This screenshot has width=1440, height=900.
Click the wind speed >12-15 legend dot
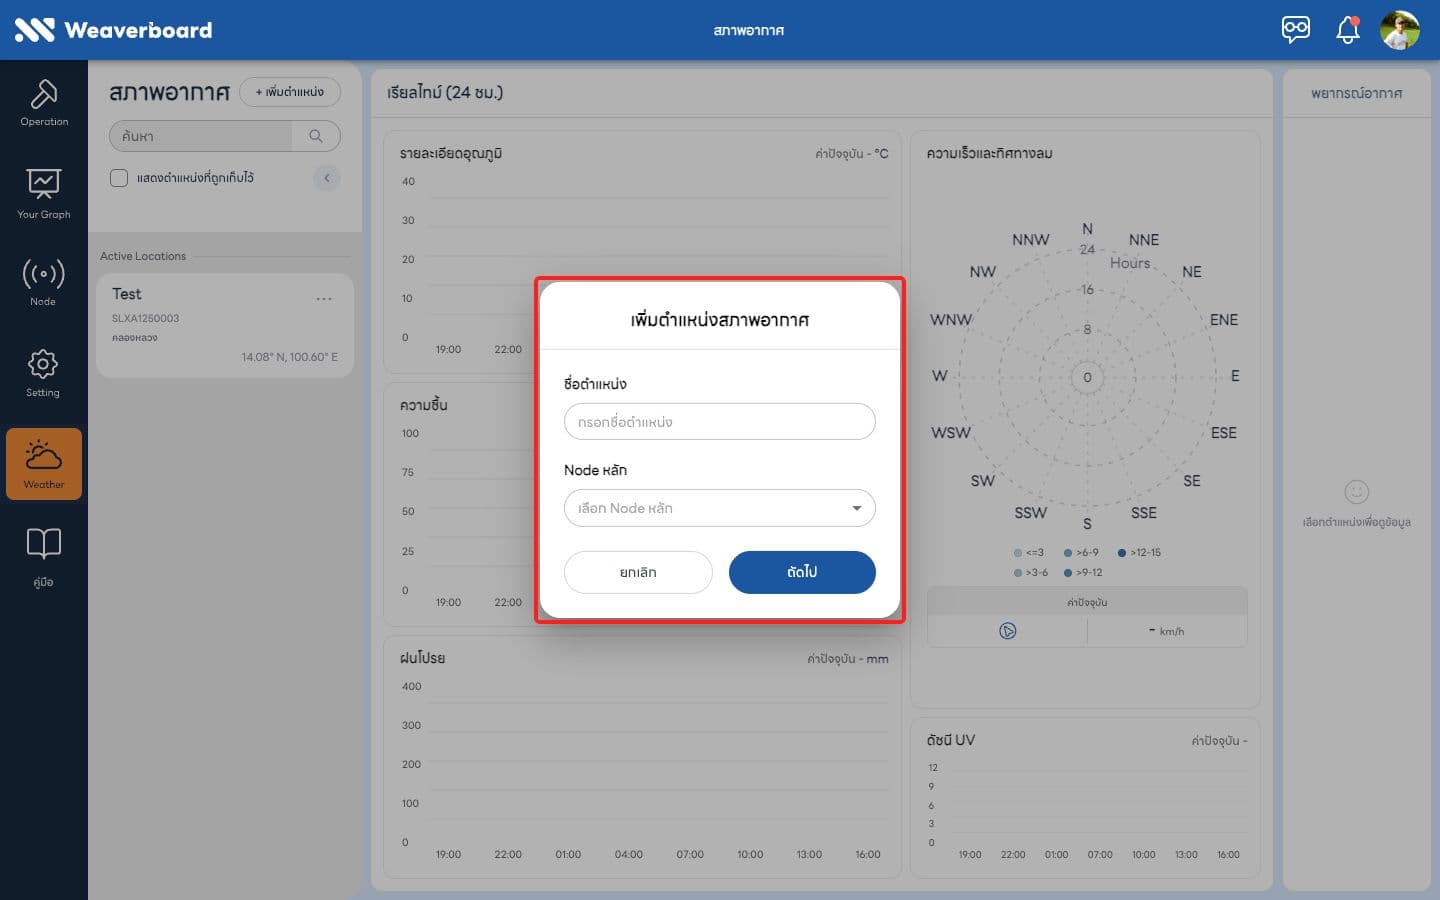[1122, 553]
